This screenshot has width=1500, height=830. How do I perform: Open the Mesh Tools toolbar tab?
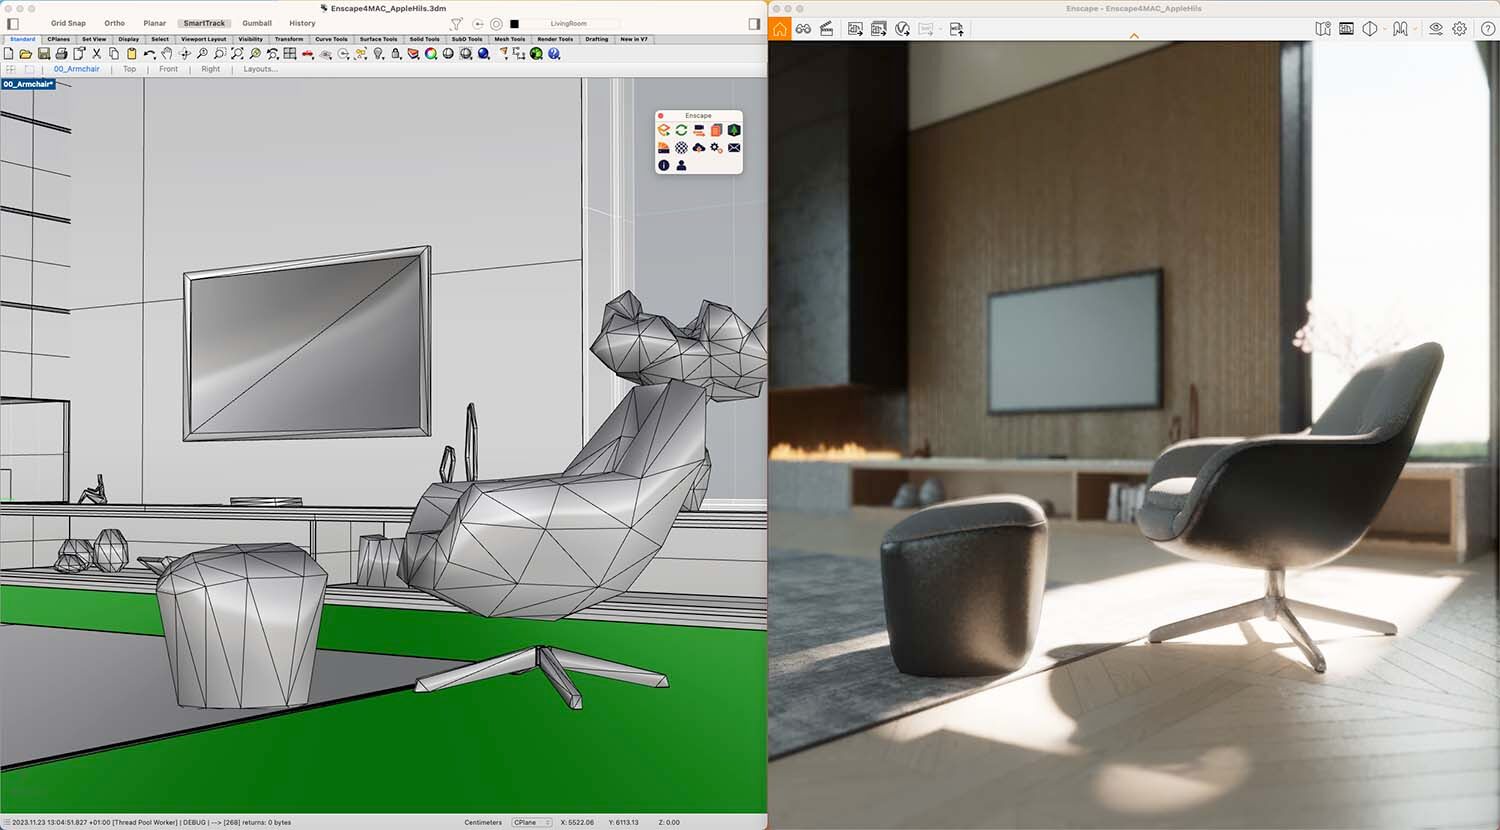(509, 39)
